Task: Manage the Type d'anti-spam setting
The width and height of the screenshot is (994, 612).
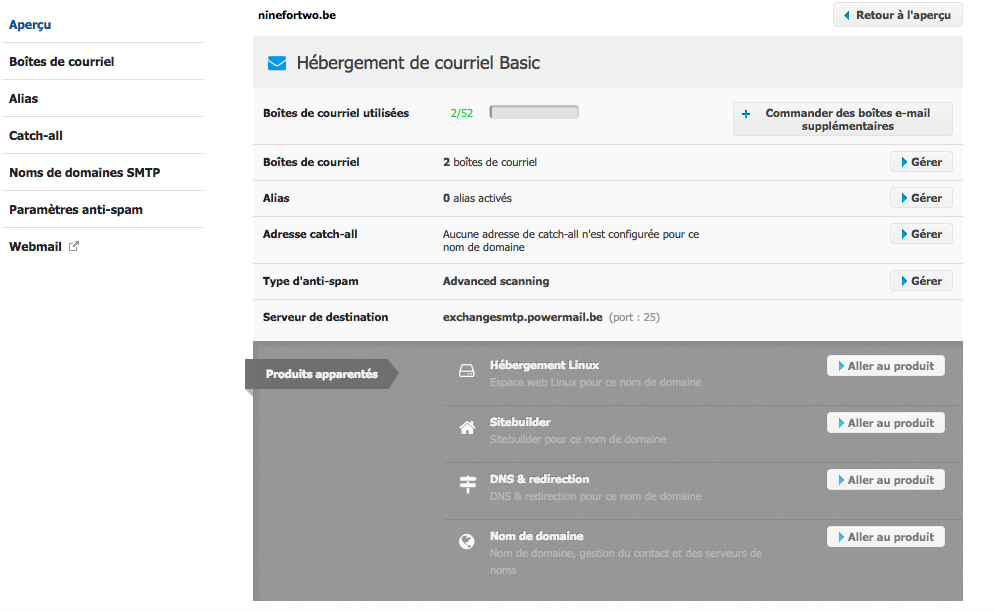Action: pyautogui.click(x=920, y=281)
